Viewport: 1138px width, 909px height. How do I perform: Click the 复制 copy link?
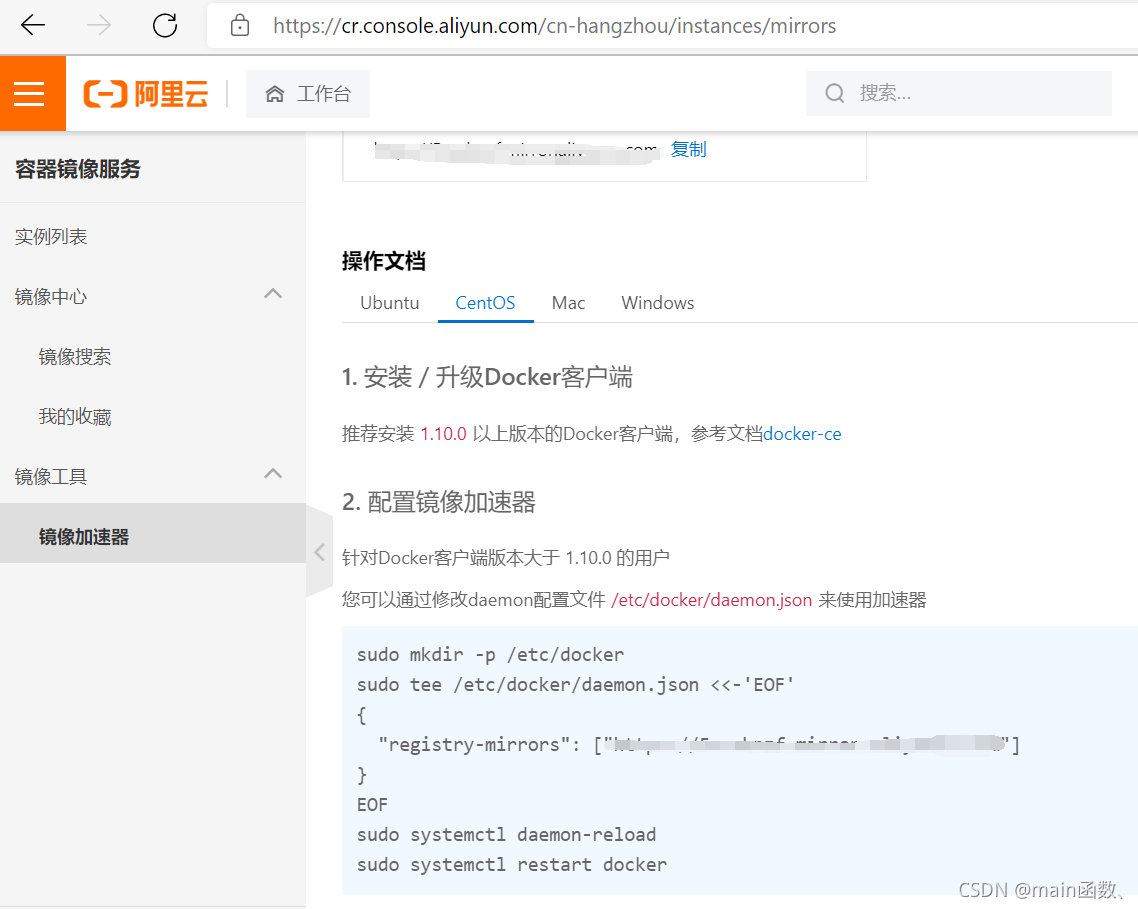click(688, 149)
